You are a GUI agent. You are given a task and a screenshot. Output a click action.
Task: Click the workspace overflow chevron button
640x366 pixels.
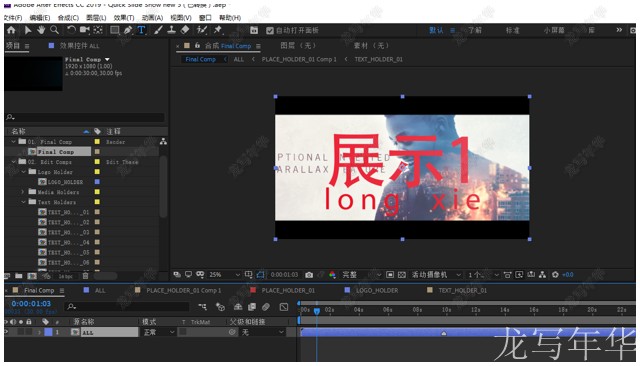pos(619,30)
